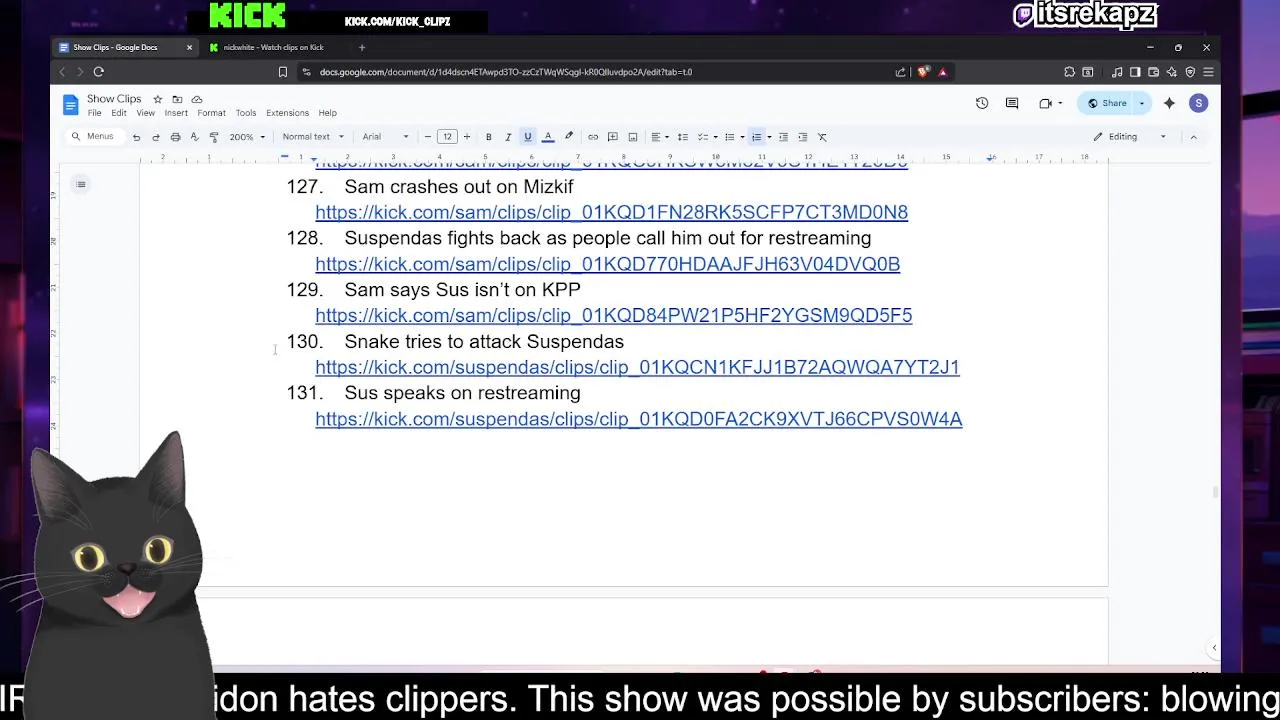Open the Arial font dropdown
The image size is (1280, 720).
(385, 137)
